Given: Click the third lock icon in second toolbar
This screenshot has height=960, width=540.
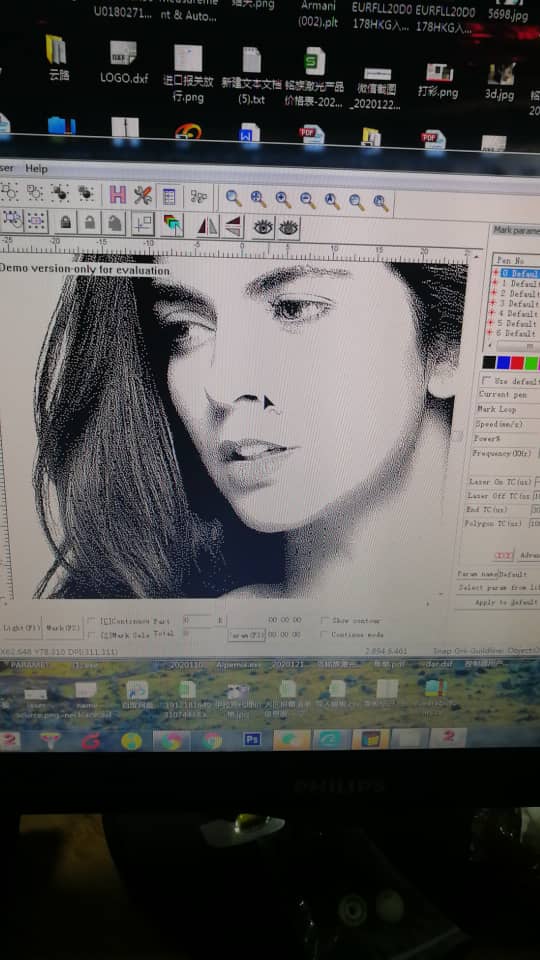Looking at the screenshot, I should (114, 223).
